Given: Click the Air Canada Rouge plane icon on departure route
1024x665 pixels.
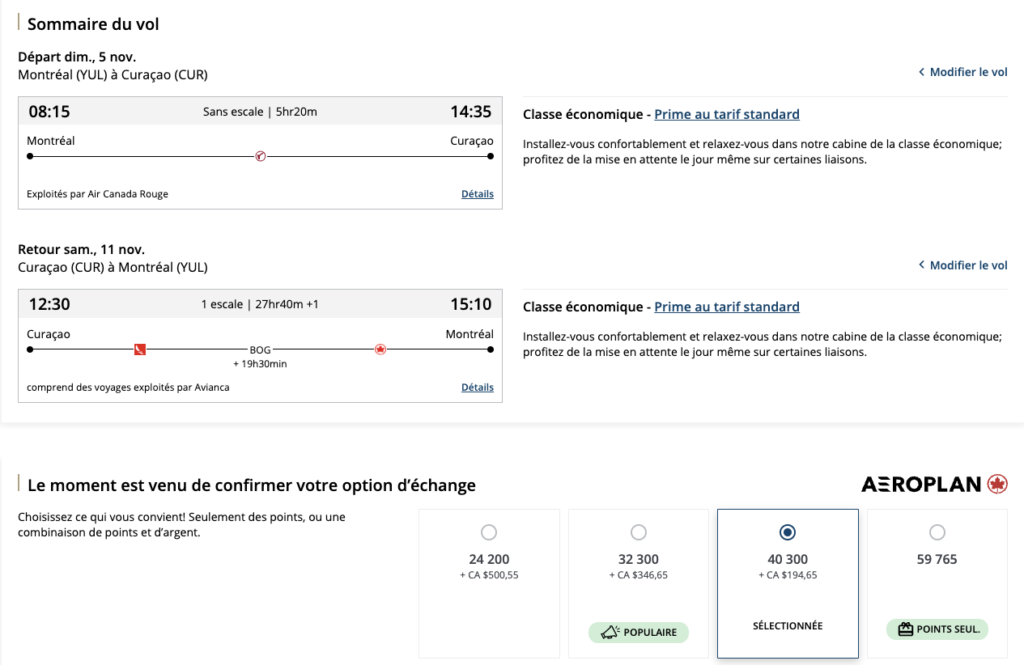Looking at the screenshot, I should 260,157.
